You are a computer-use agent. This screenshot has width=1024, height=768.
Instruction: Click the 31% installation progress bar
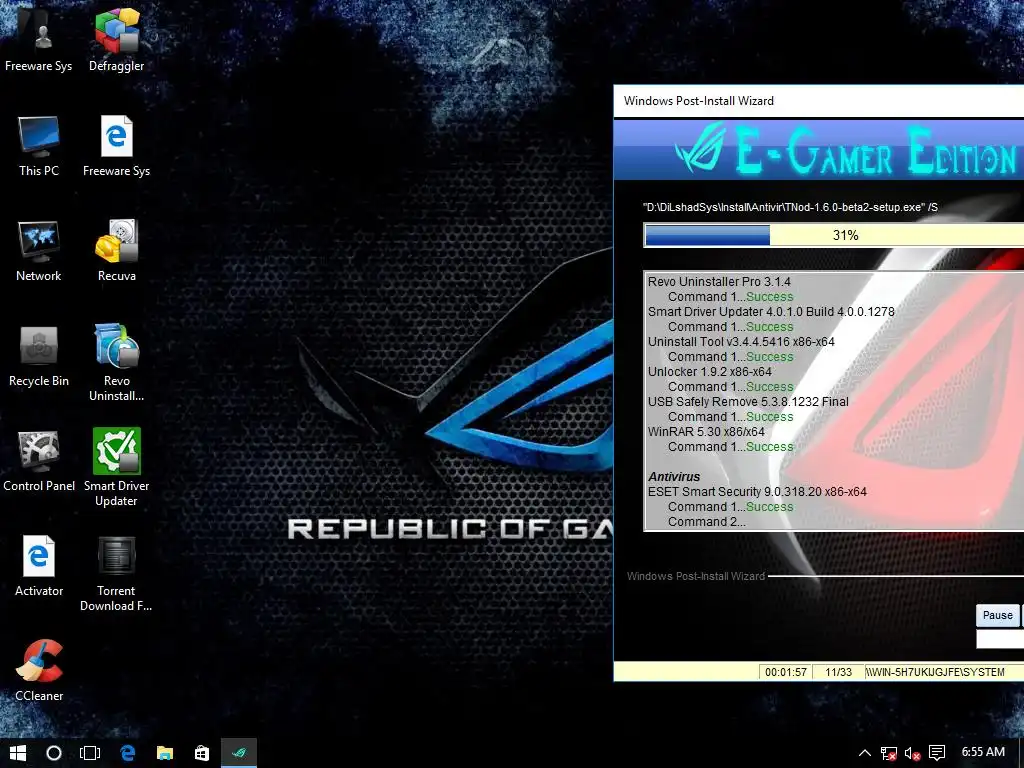click(834, 235)
